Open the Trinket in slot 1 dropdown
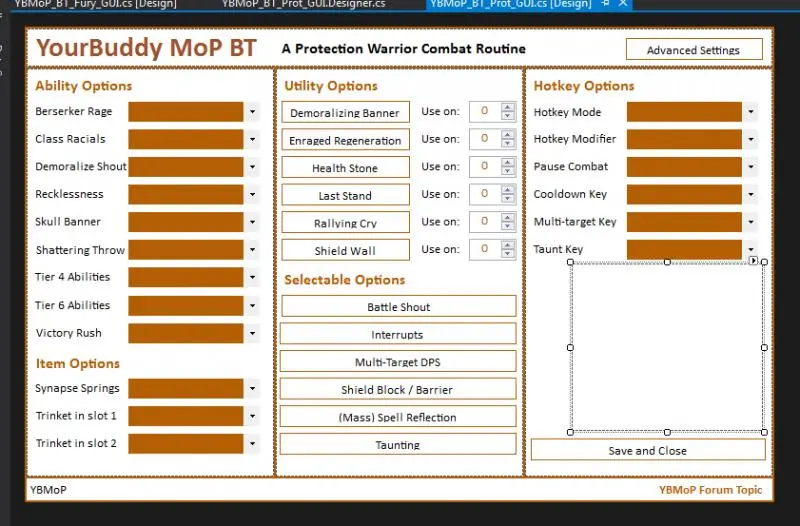 [253, 416]
